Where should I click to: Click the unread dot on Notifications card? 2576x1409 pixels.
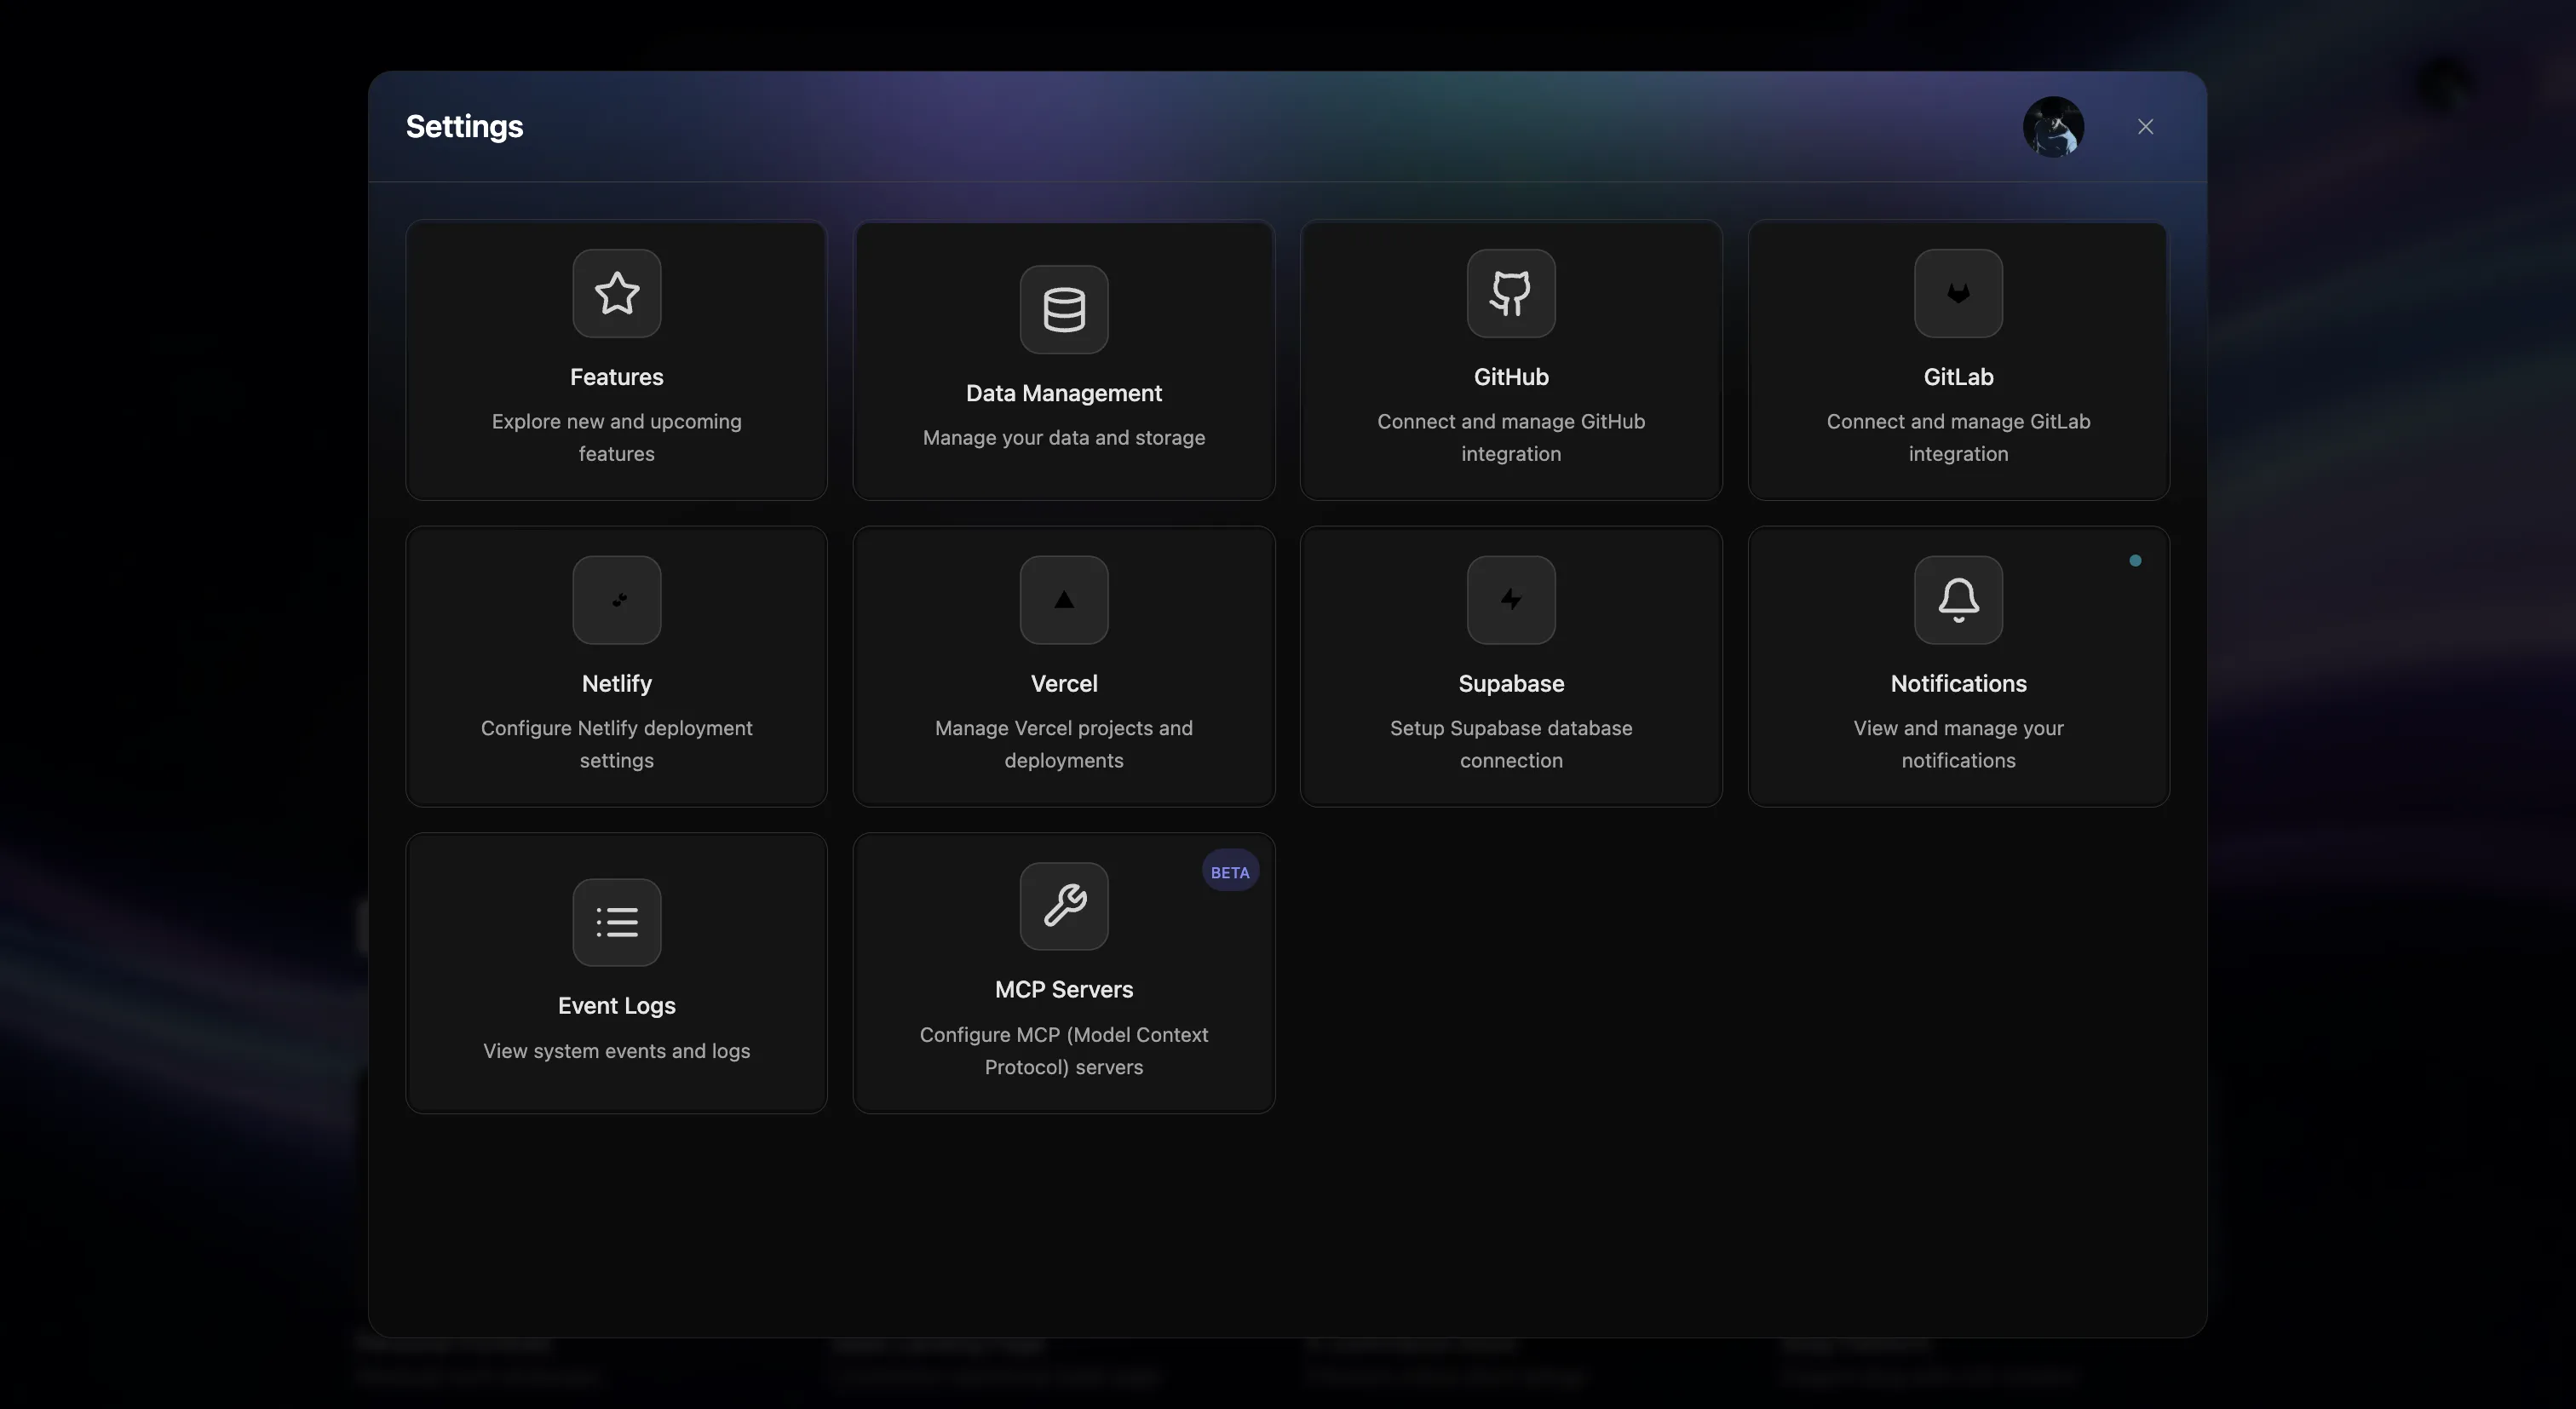click(x=2135, y=561)
